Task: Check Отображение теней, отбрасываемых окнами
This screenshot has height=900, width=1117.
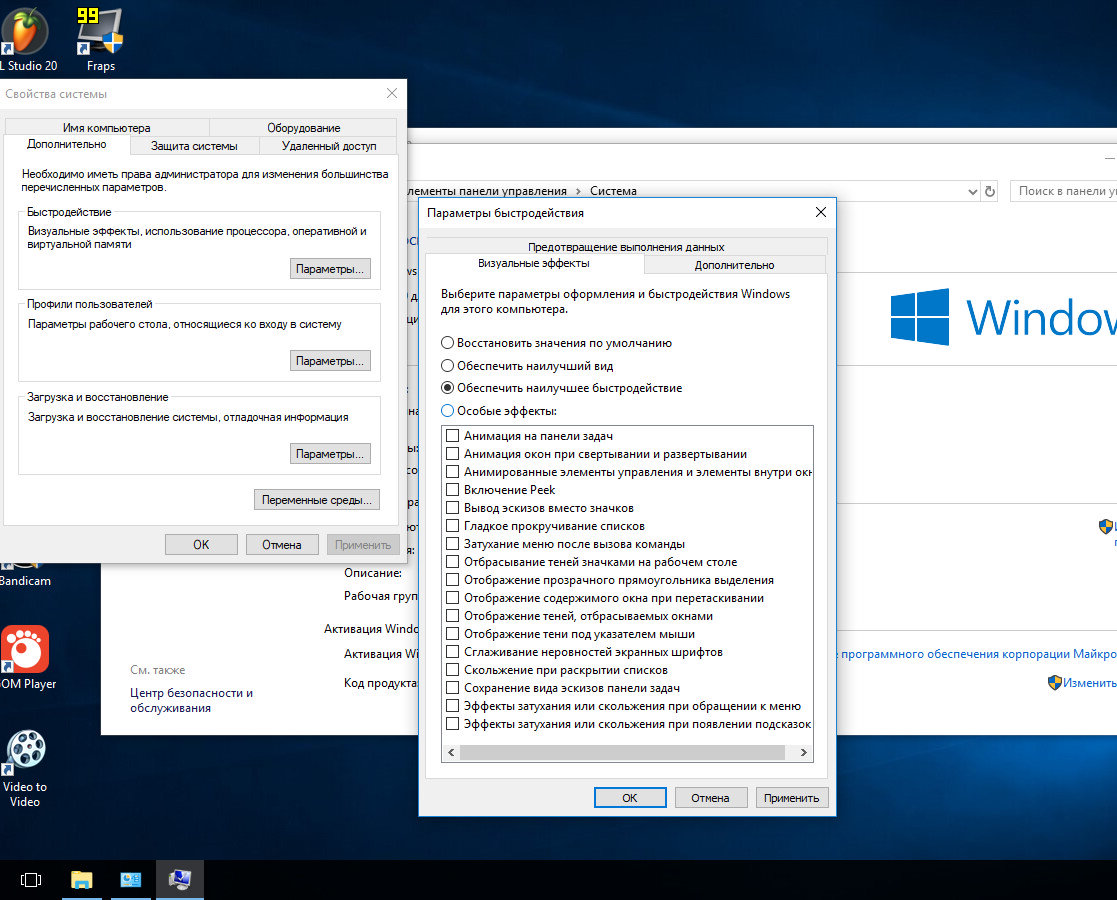Action: click(452, 616)
